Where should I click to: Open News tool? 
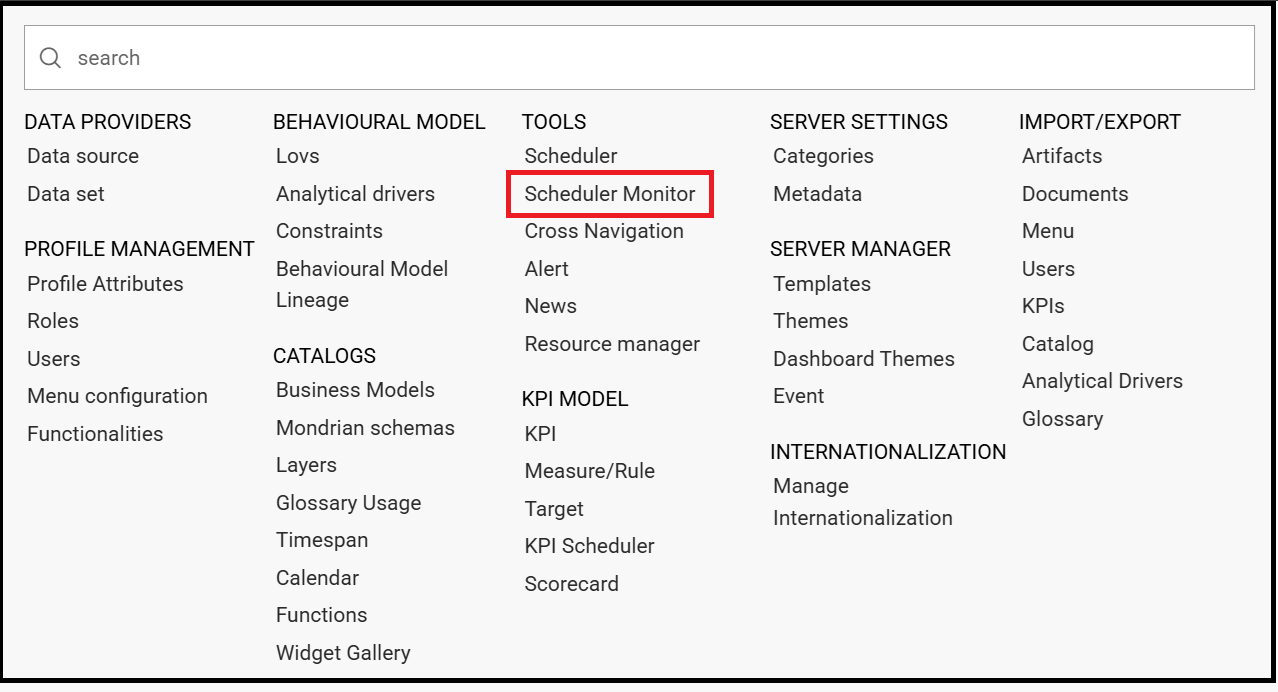point(550,306)
